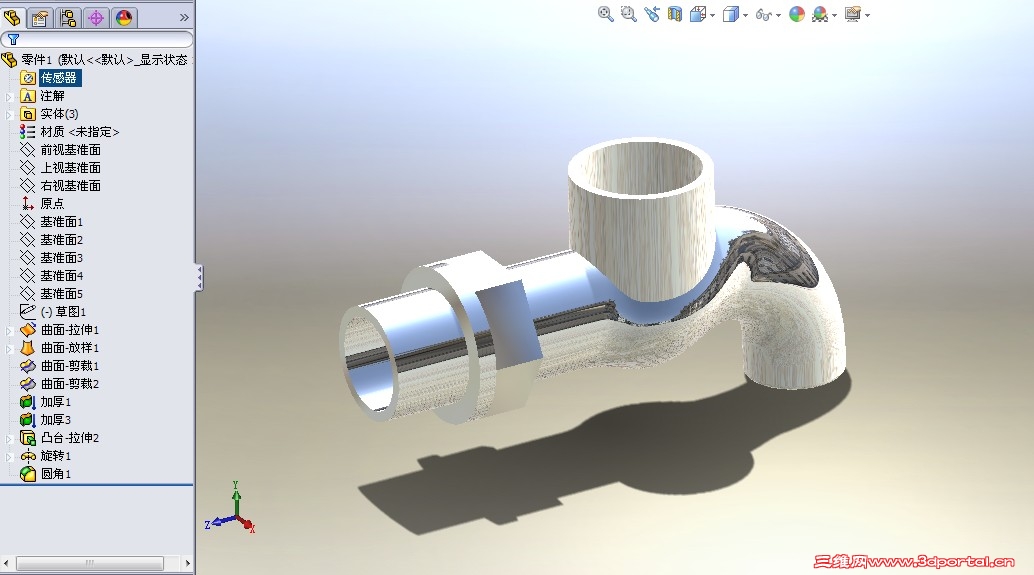The height and width of the screenshot is (575, 1034).
Task: Select the 上视基准面 top plane
Action: coord(71,167)
